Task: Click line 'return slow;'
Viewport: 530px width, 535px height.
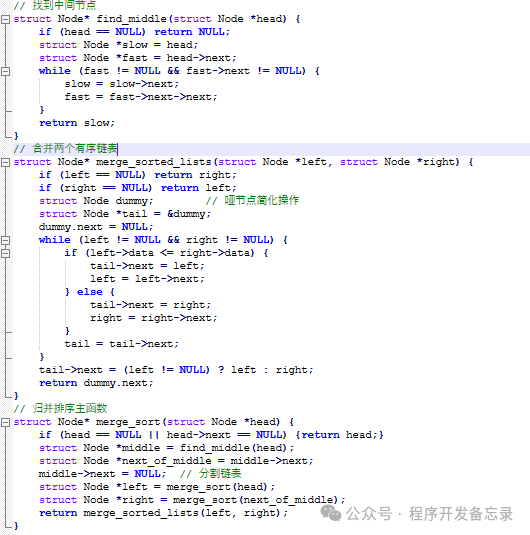Action: (77, 123)
